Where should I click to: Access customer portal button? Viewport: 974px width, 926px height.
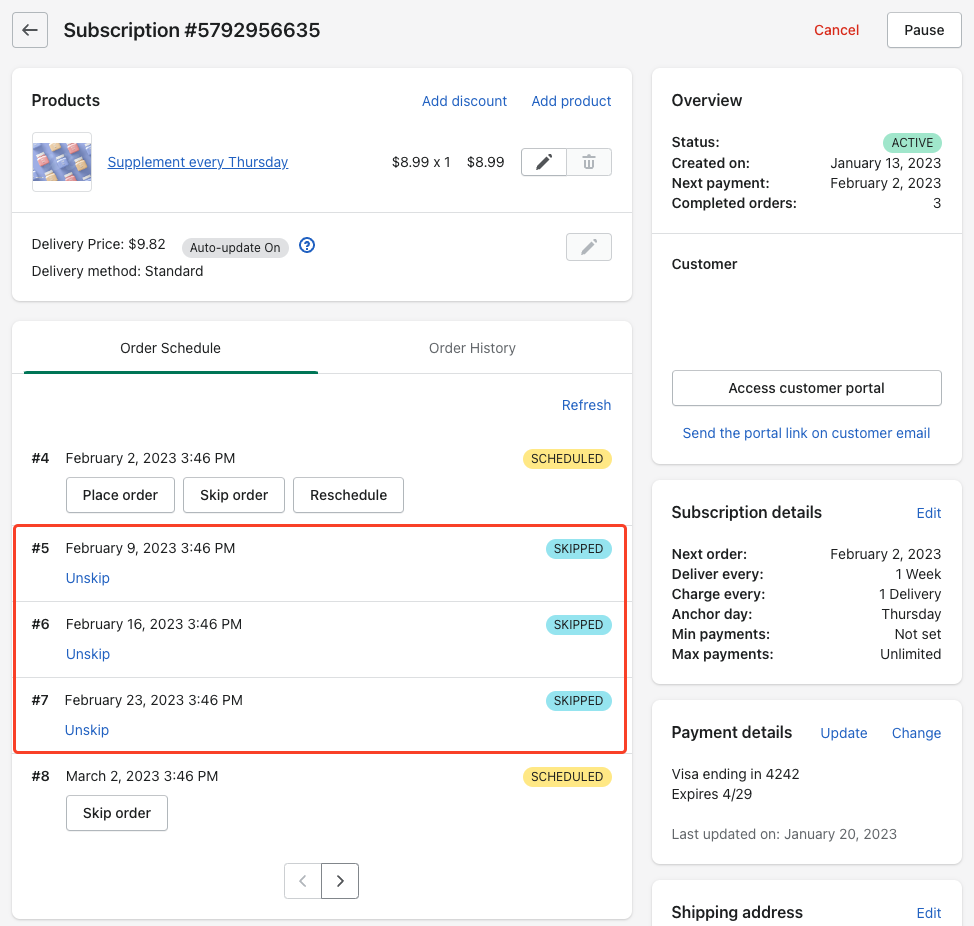click(x=806, y=388)
